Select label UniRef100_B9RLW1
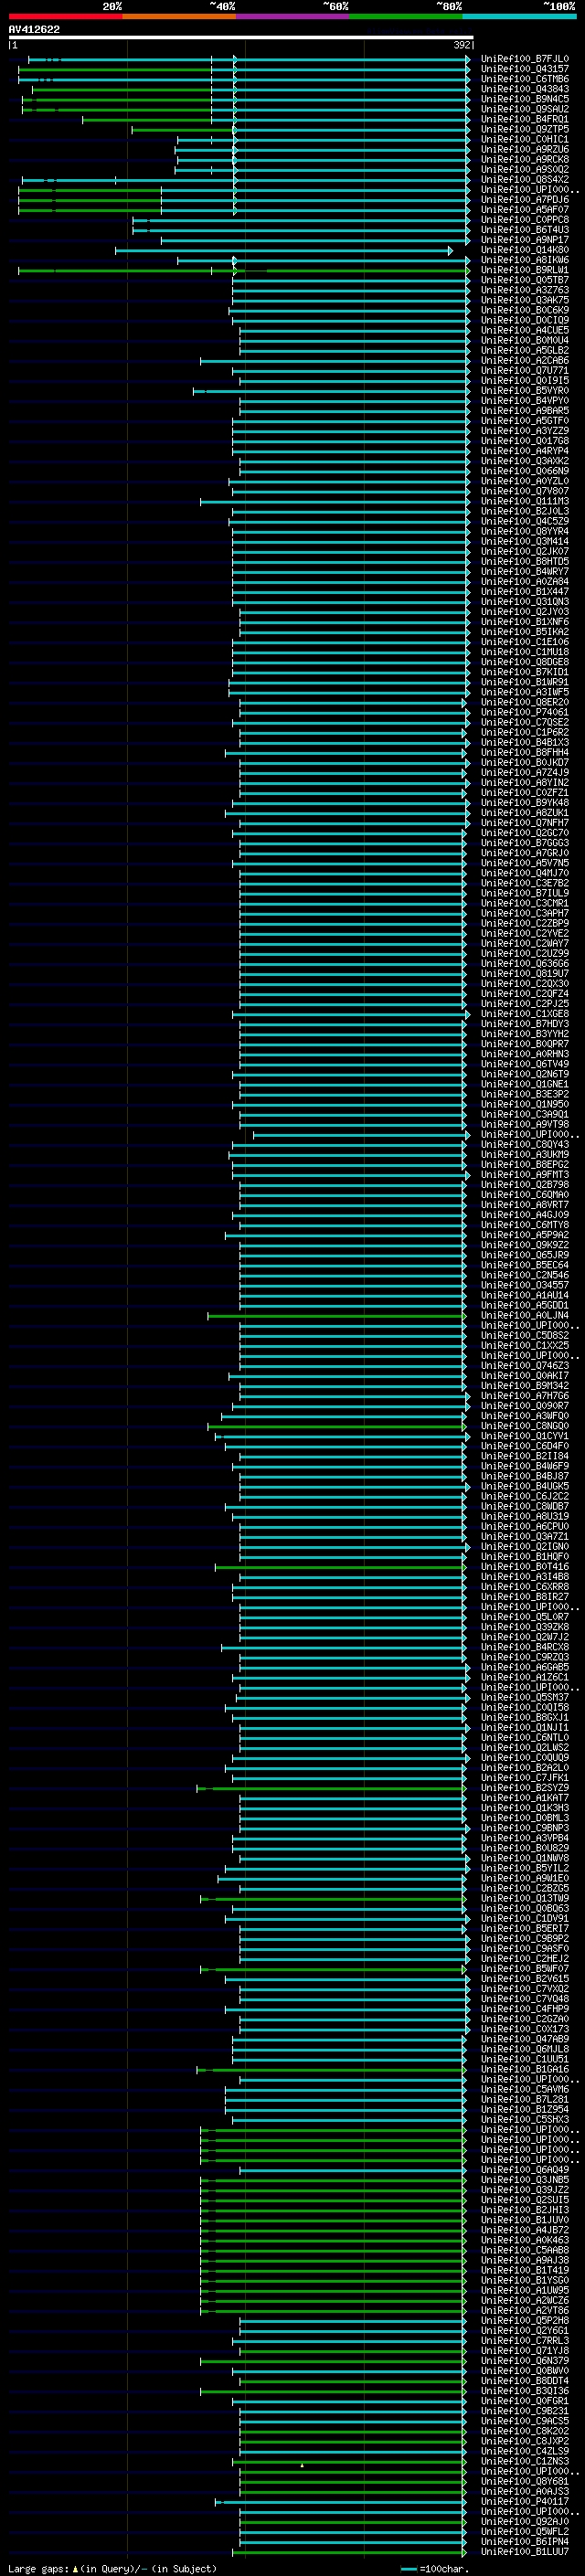 click(x=524, y=270)
